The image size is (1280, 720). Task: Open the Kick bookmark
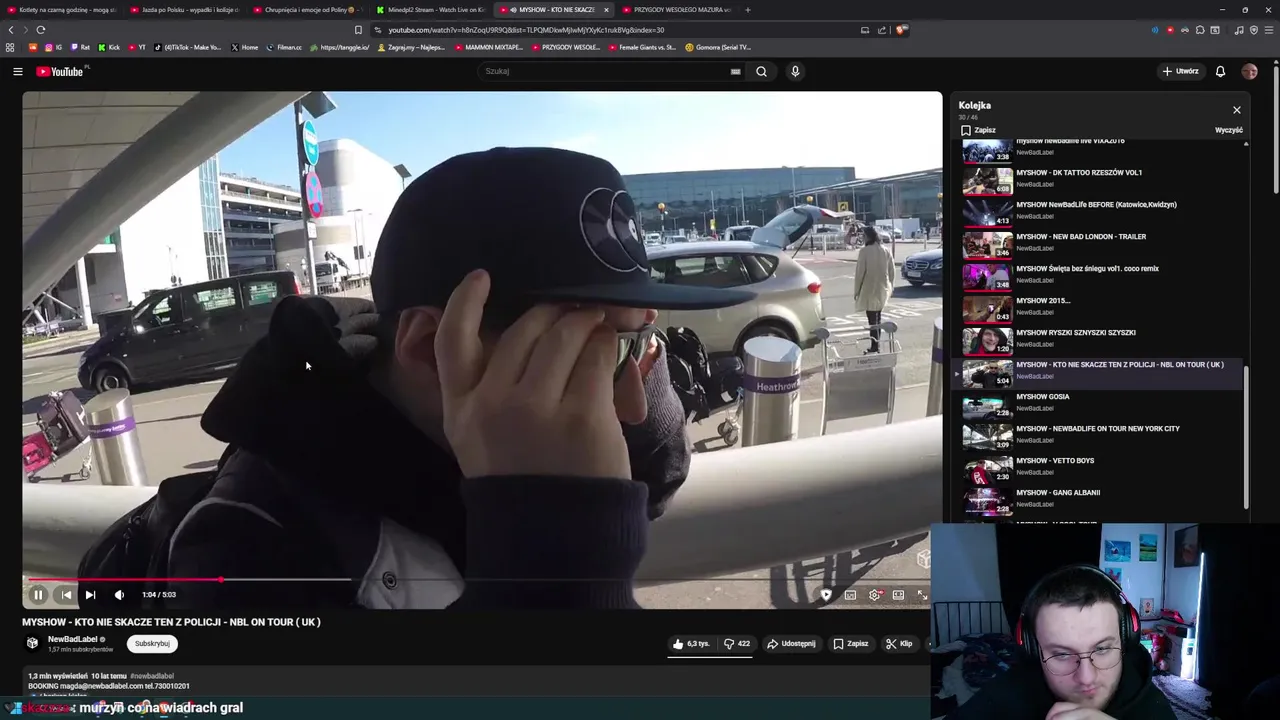110,47
